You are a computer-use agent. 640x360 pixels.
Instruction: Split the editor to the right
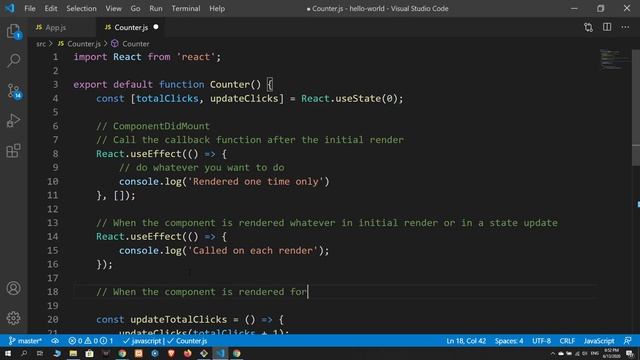pos(607,27)
